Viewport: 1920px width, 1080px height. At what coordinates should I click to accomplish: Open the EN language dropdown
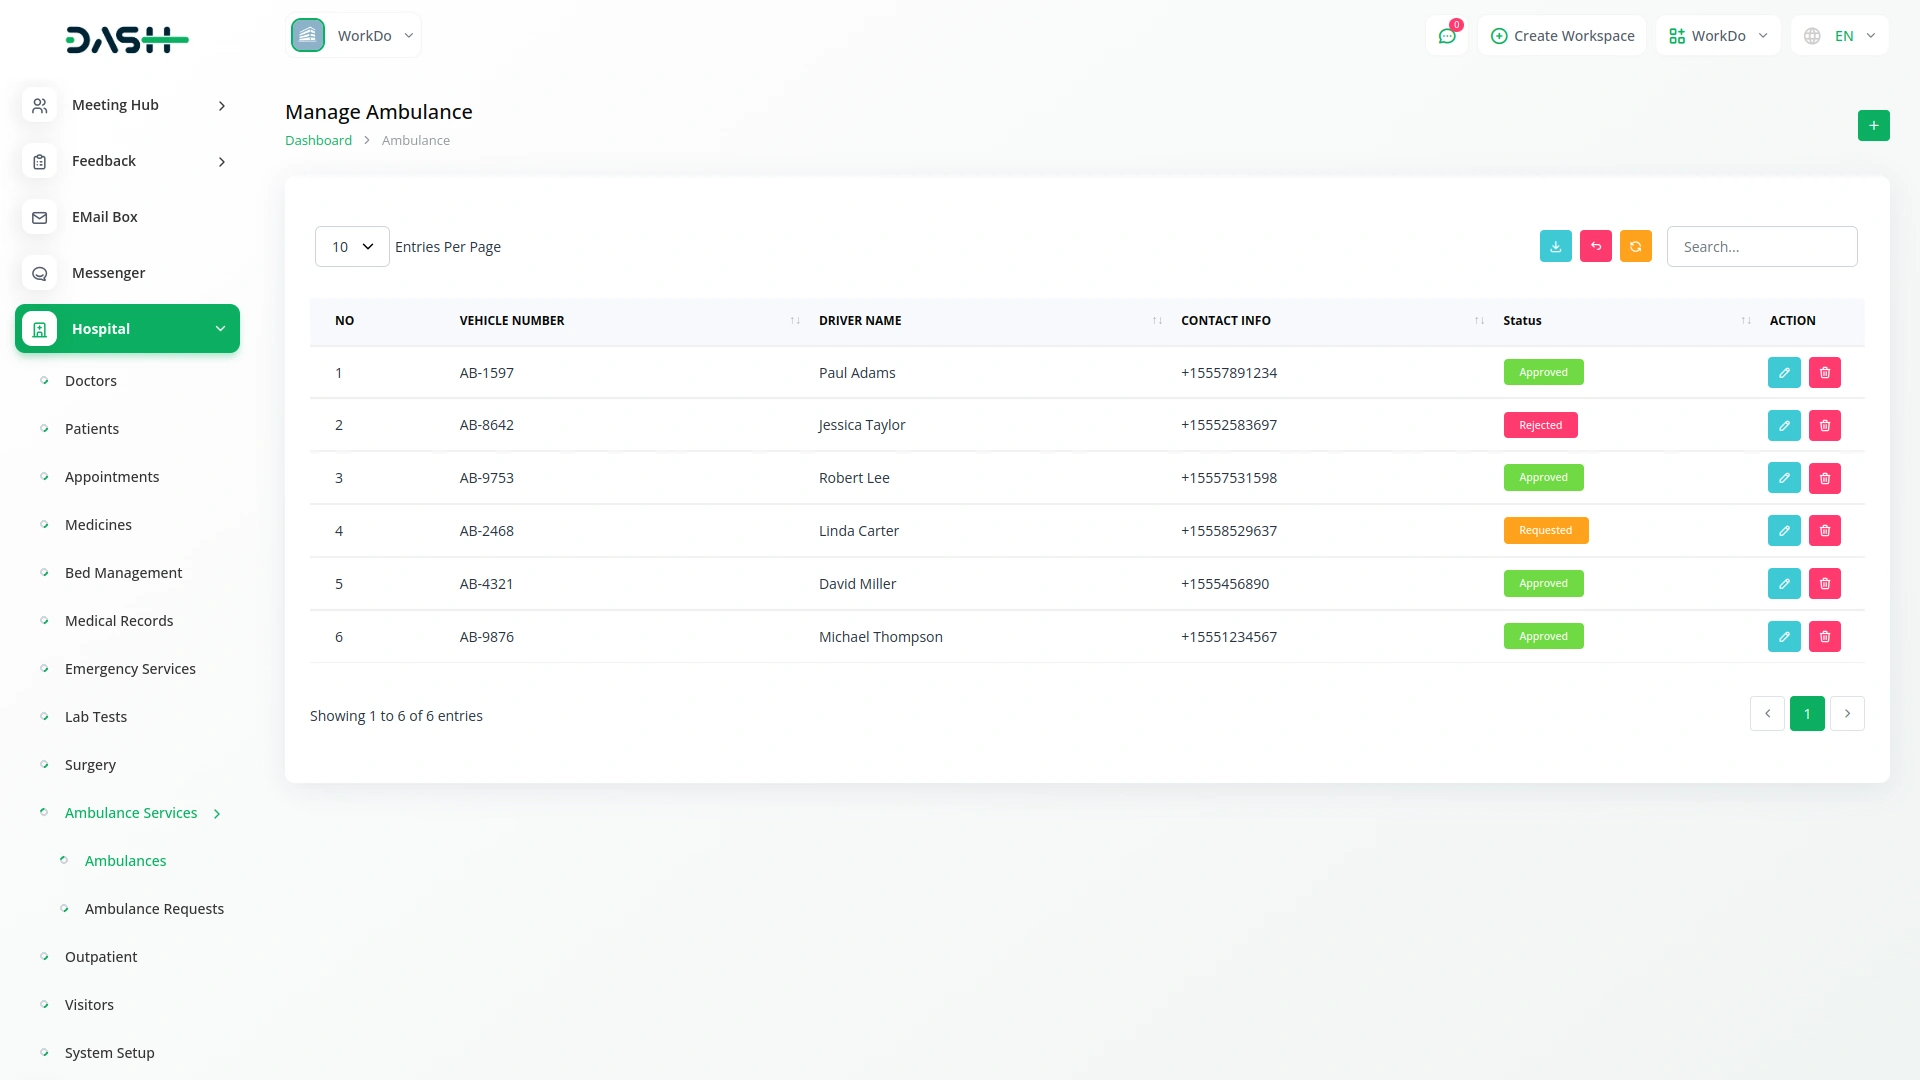(1840, 36)
